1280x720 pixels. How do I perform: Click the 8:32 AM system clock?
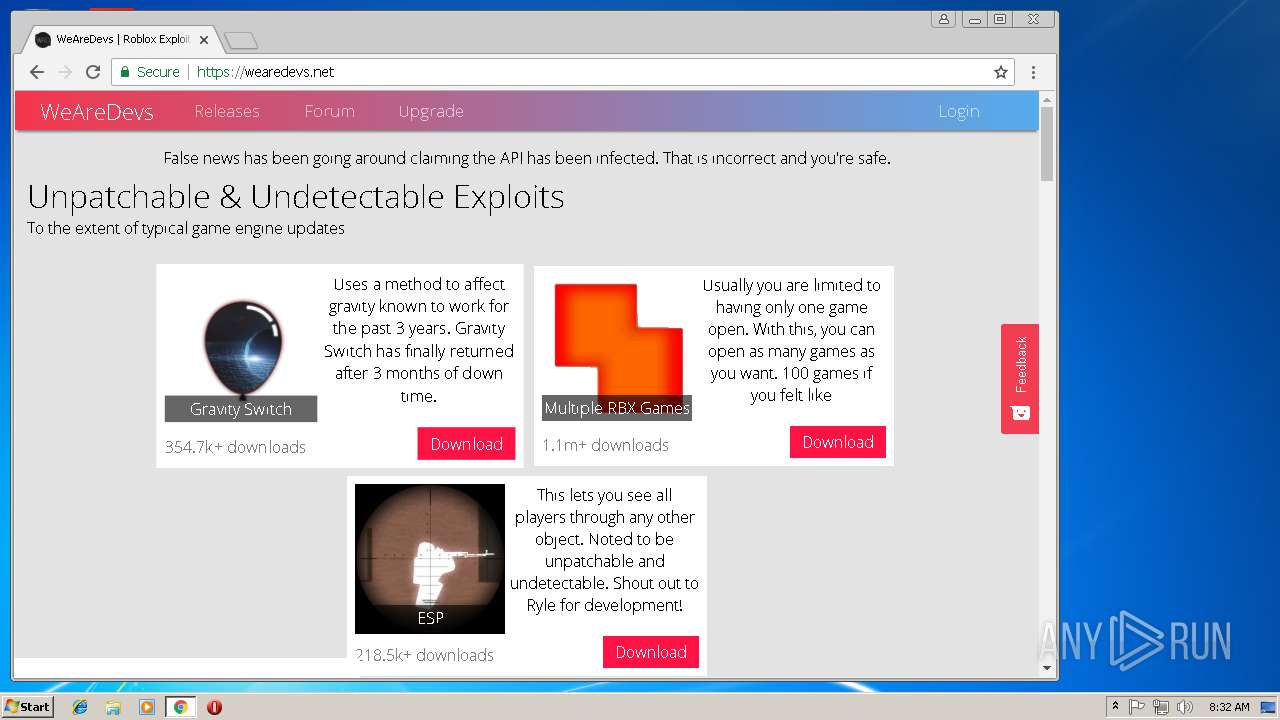tap(1229, 707)
